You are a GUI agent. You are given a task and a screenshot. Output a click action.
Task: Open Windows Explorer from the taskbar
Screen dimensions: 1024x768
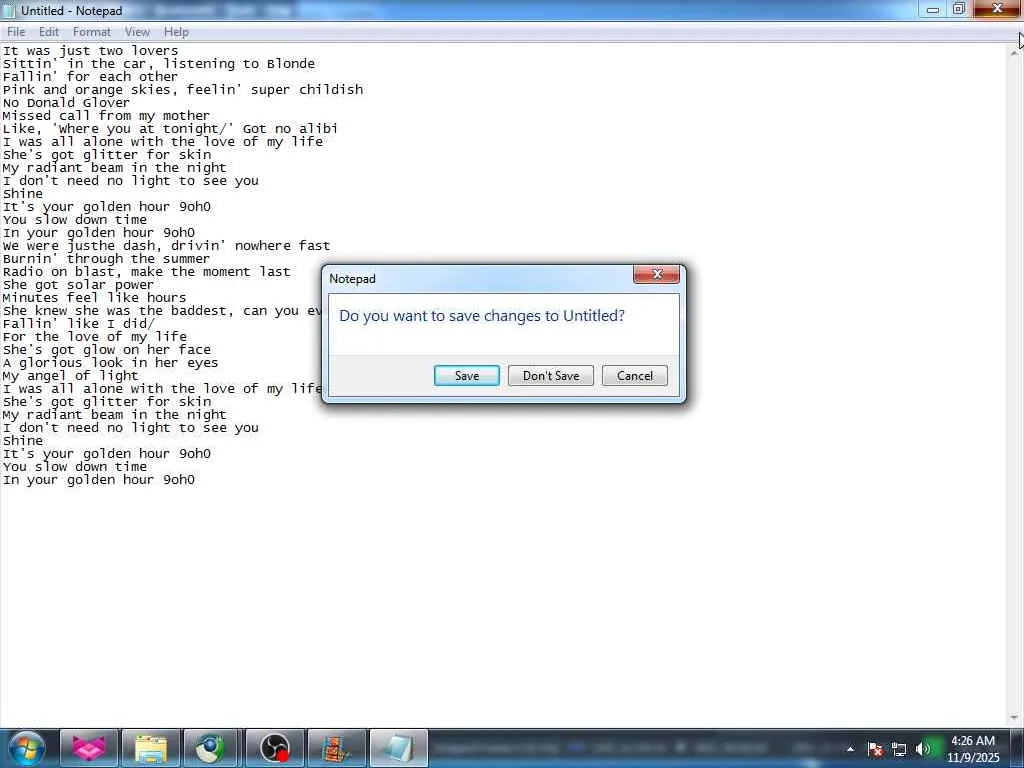tap(151, 748)
